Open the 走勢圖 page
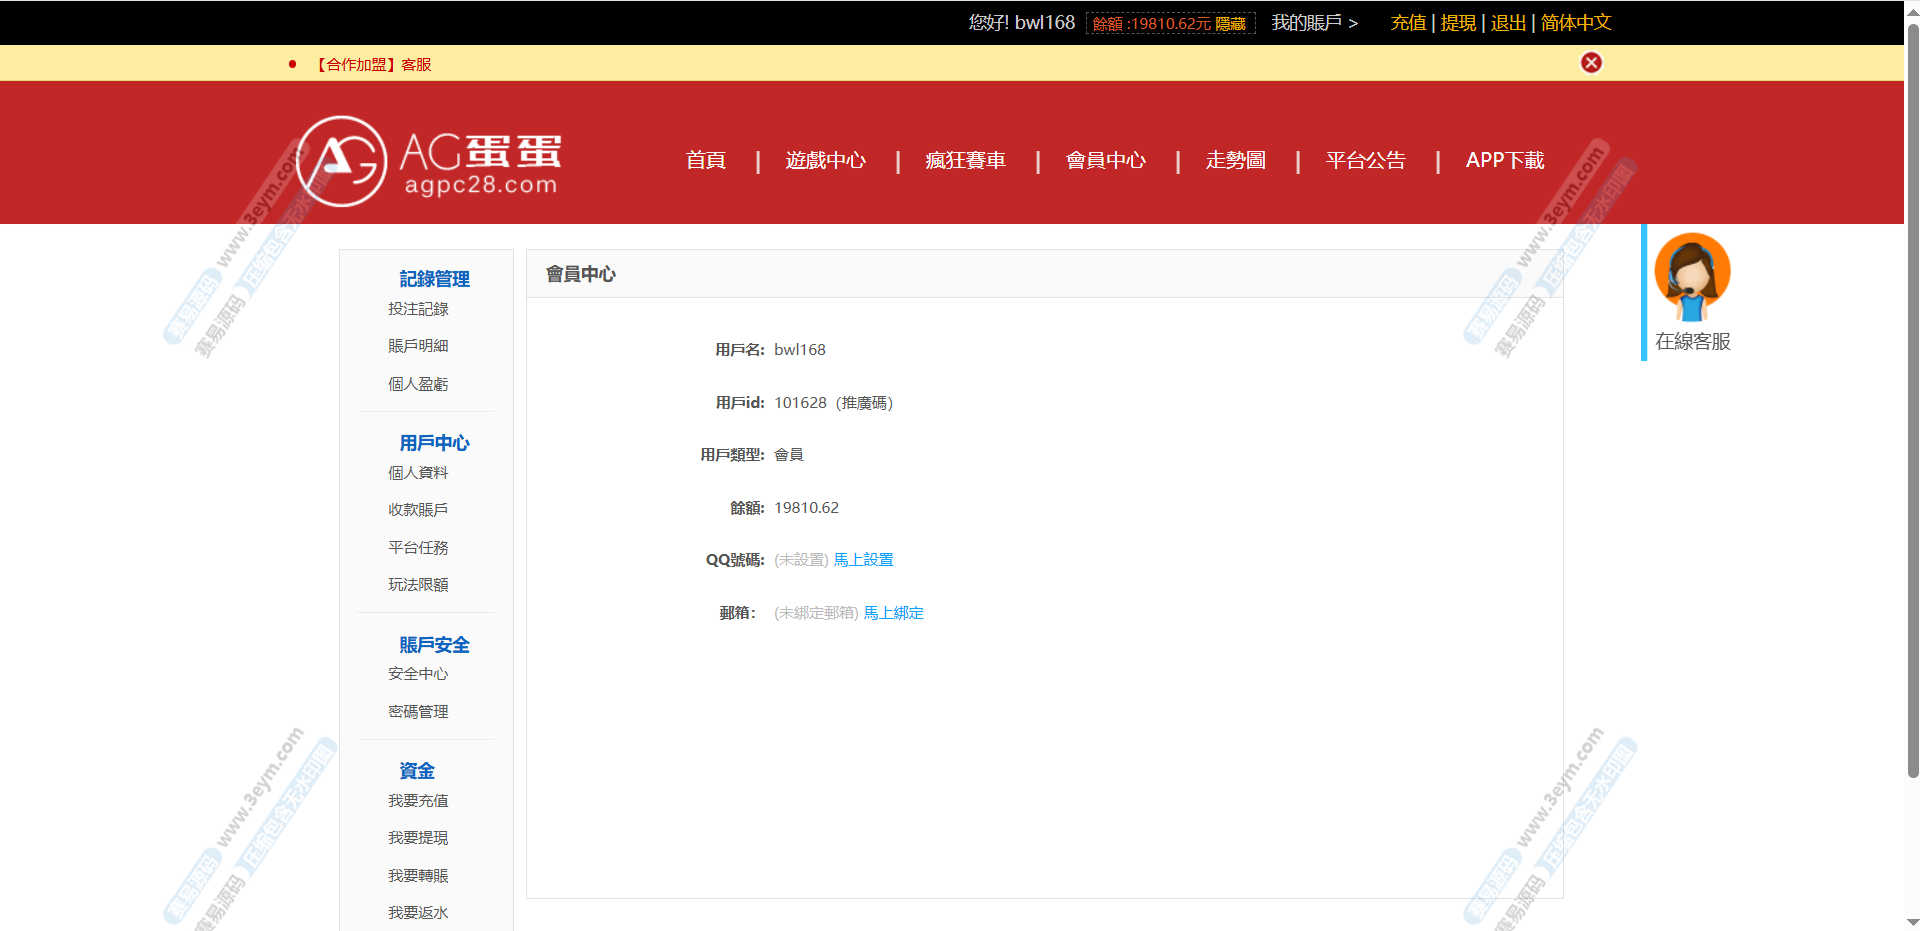The width and height of the screenshot is (1920, 931). pos(1236,160)
